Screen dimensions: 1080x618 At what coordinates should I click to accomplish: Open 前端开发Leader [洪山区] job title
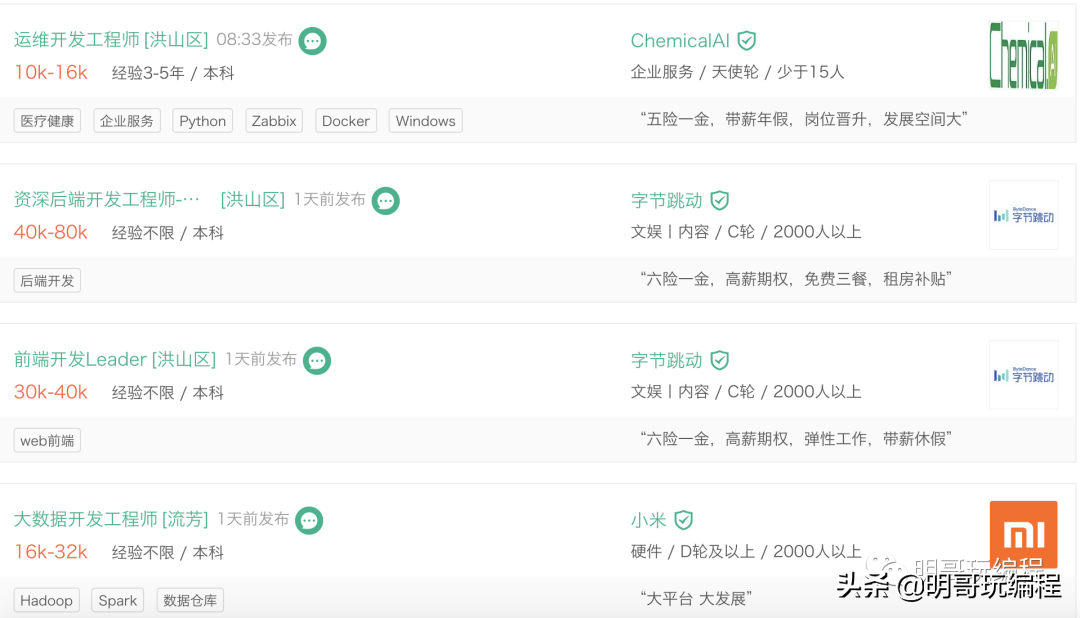115,360
